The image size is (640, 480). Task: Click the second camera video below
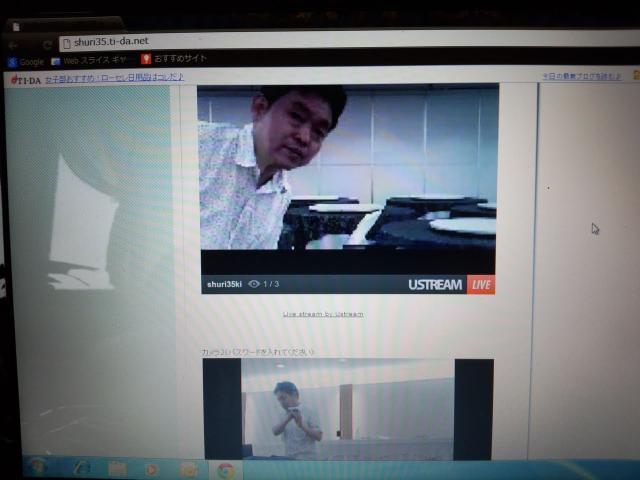click(x=348, y=409)
